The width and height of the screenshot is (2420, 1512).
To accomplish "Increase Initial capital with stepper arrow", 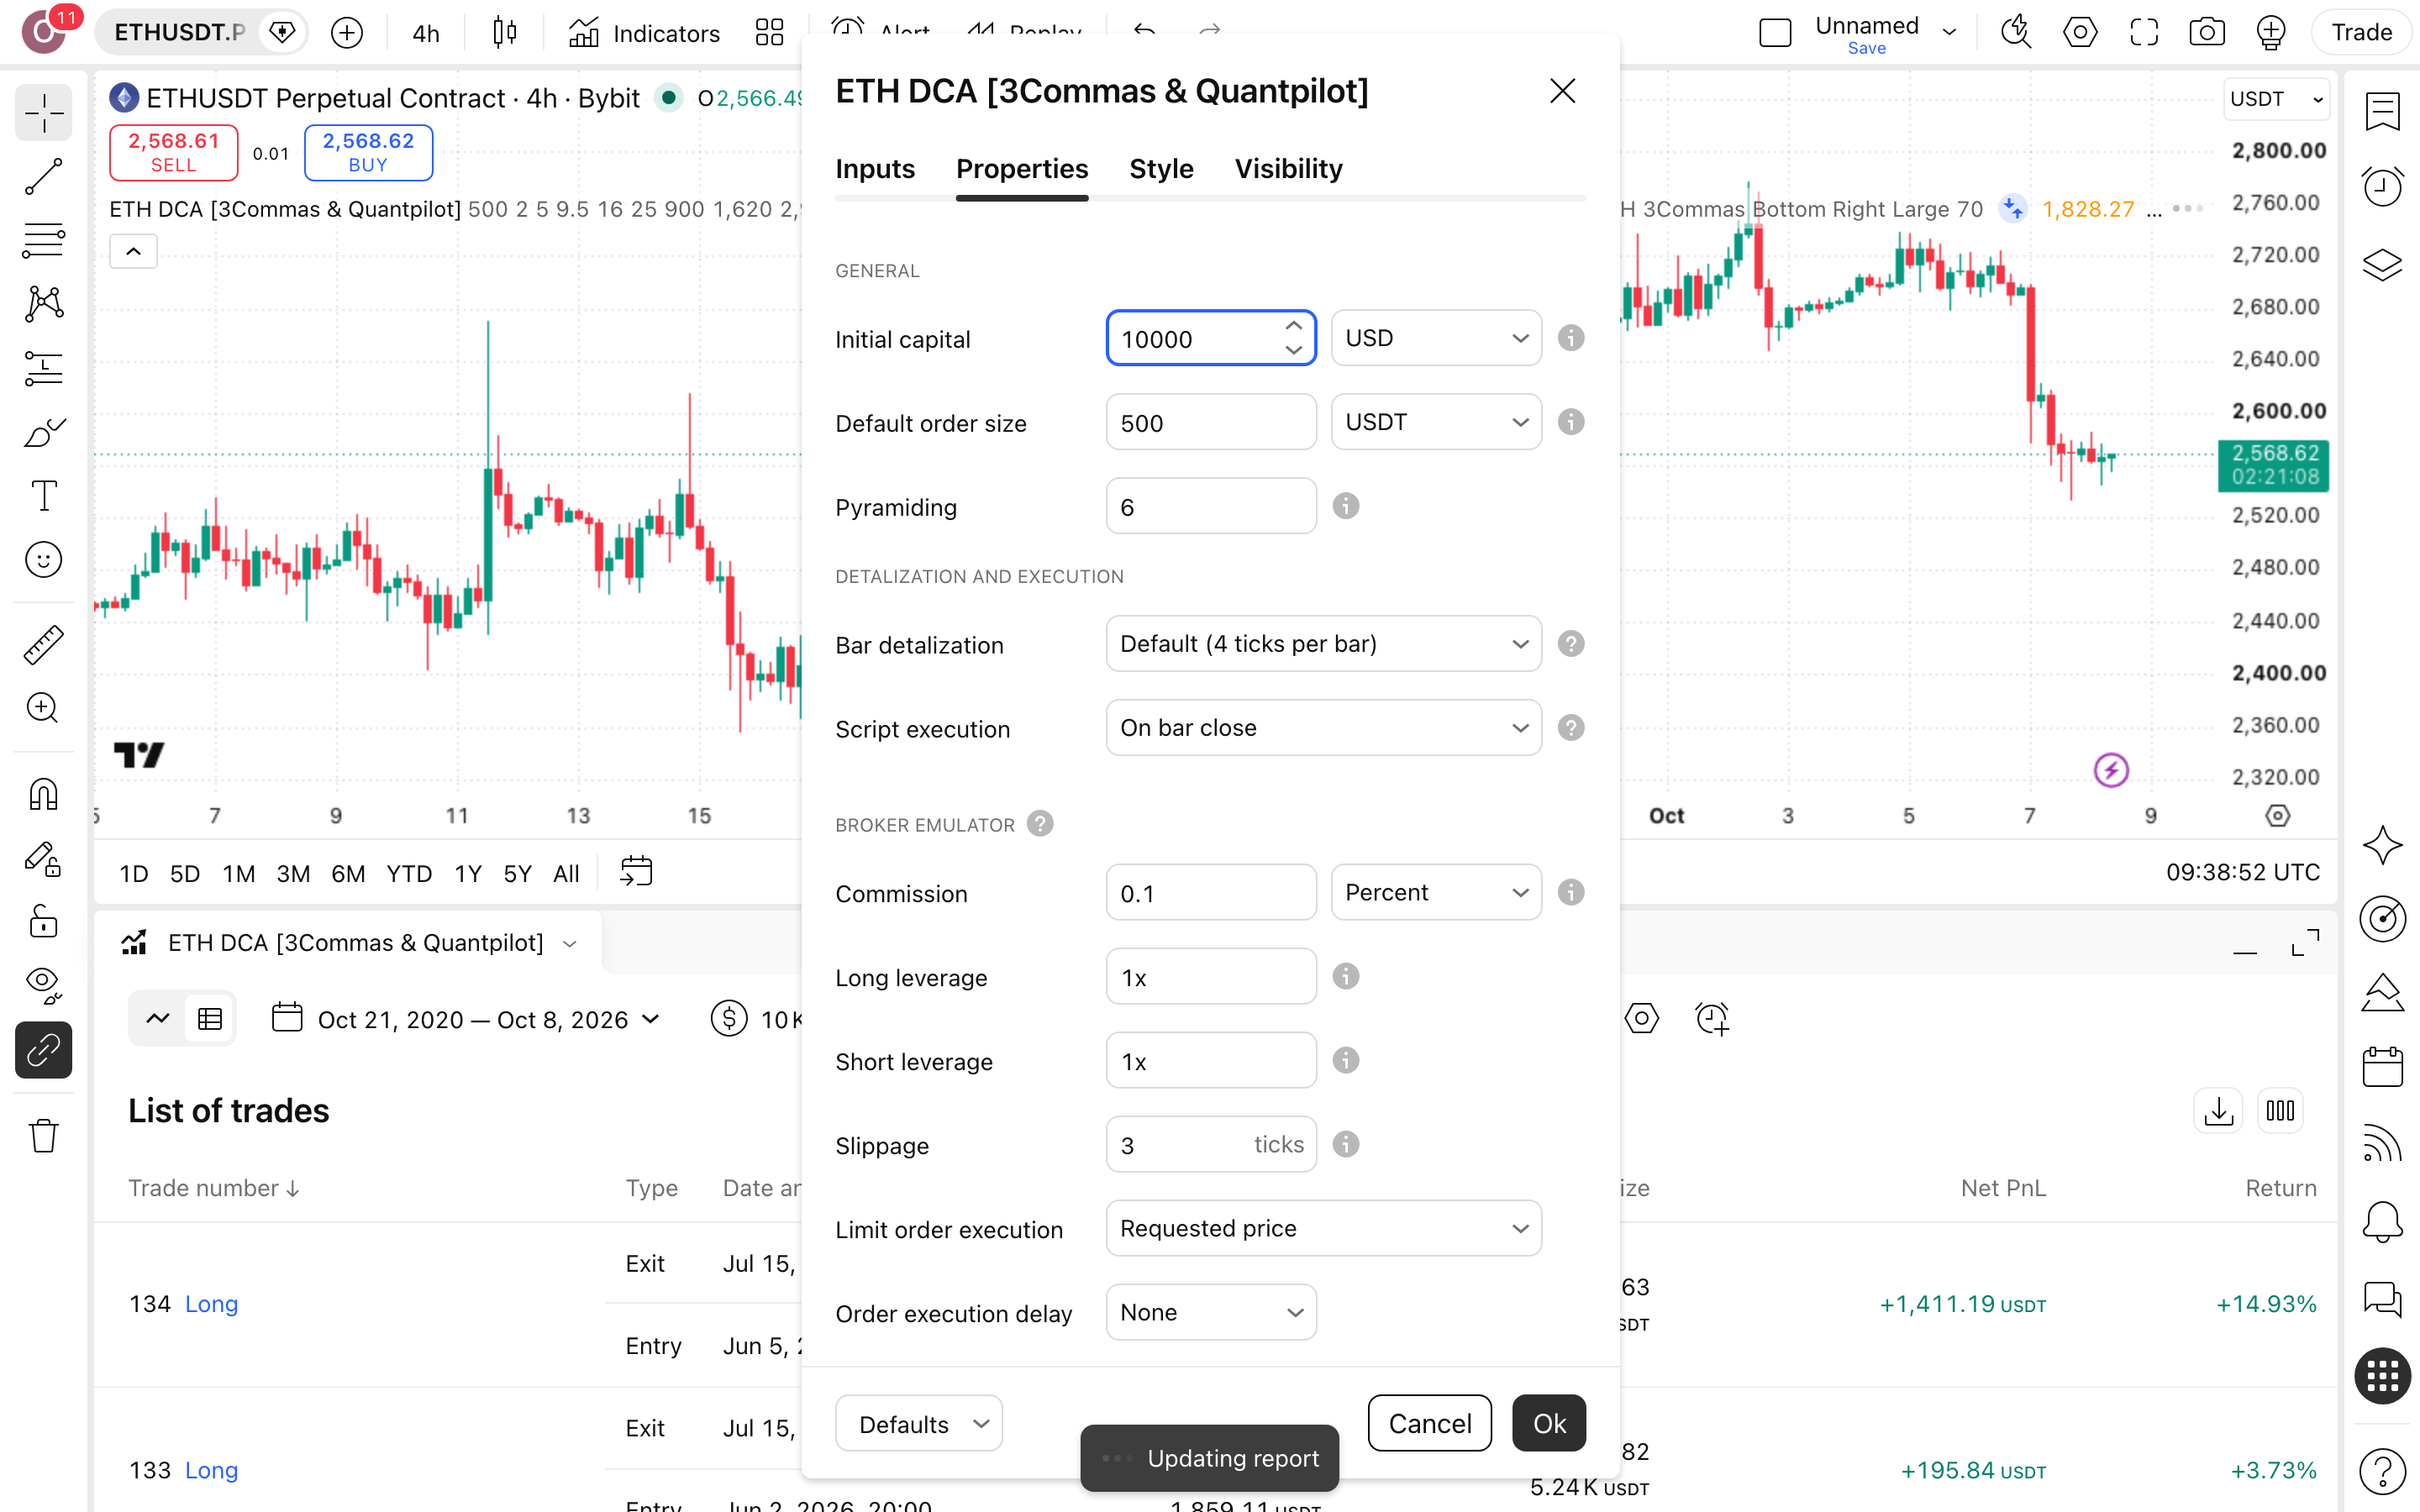I will point(1293,326).
